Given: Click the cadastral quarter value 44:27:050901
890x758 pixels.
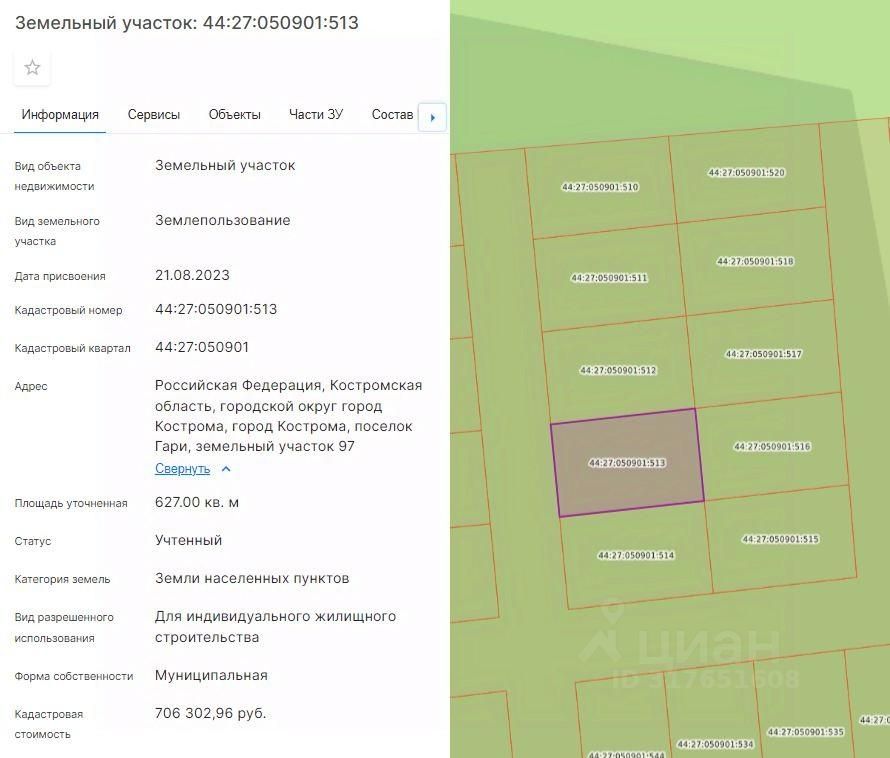Looking at the screenshot, I should [202, 347].
